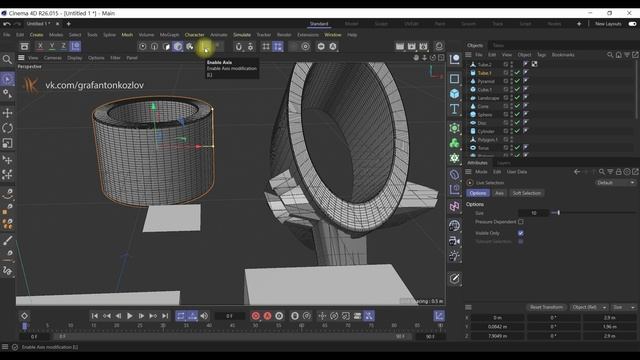Image resolution: width=640 pixels, height=360 pixels.
Task: Select the Cylinder object in Objects list
Action: click(486, 131)
